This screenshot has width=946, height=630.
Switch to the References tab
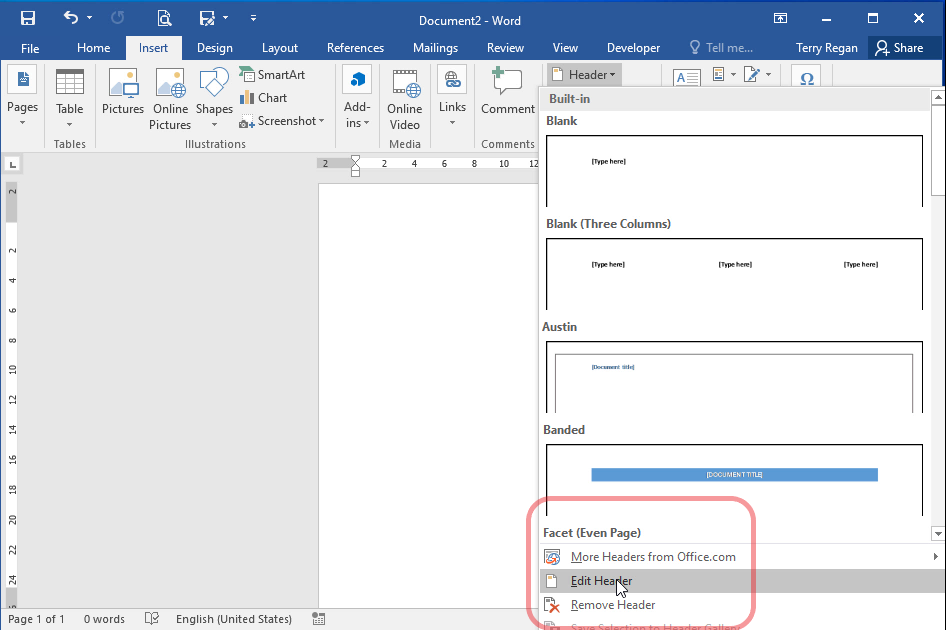click(x=355, y=48)
